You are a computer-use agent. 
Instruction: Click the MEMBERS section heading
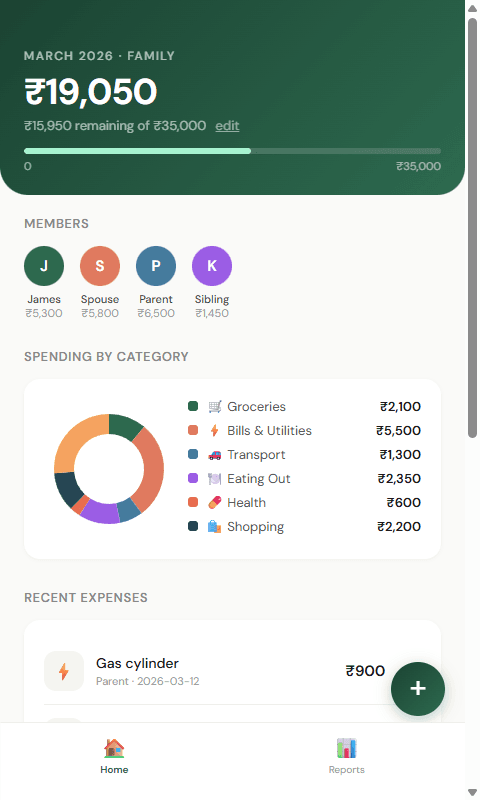tap(57, 223)
